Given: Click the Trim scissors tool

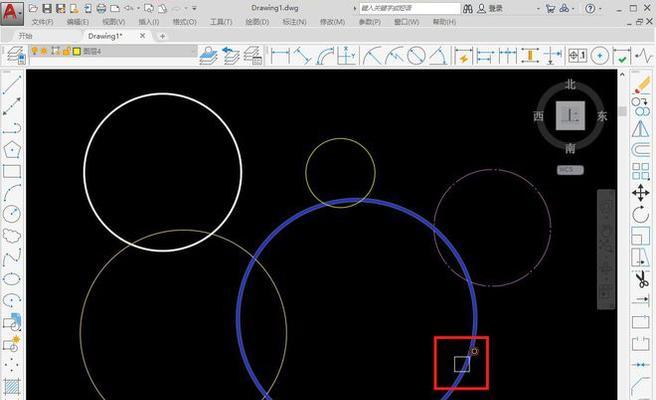Looking at the screenshot, I should pos(642,279).
